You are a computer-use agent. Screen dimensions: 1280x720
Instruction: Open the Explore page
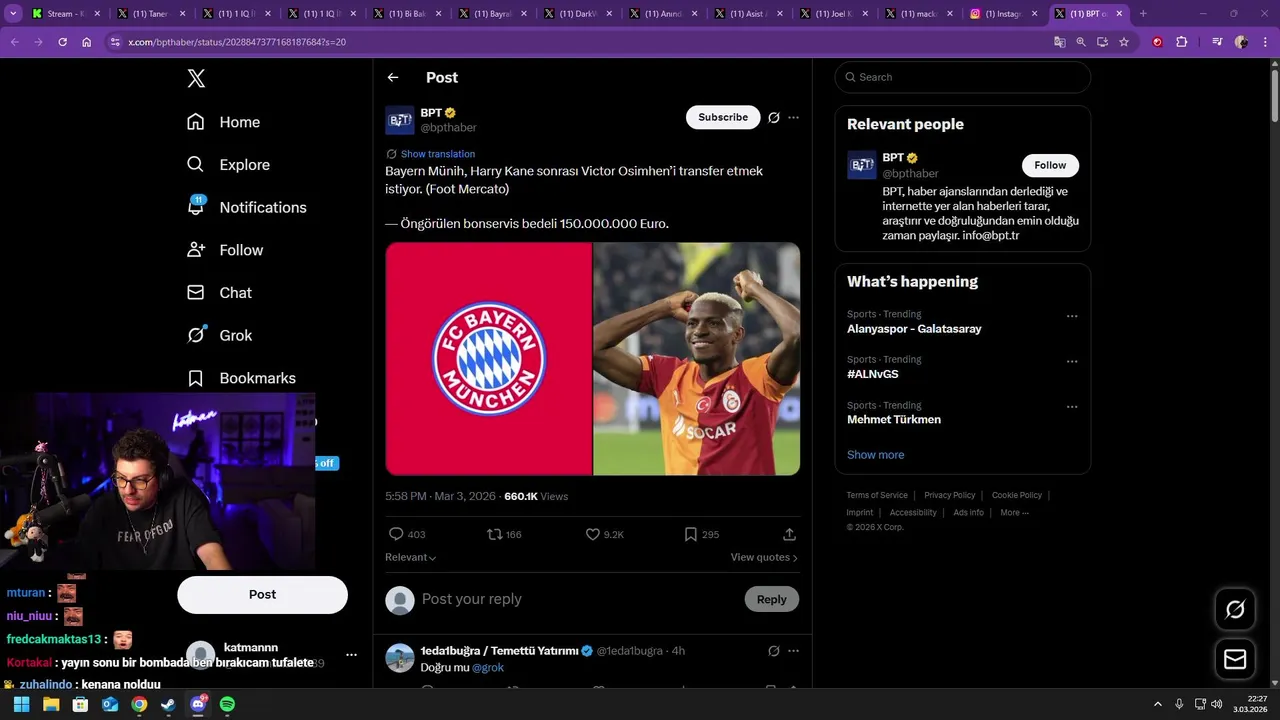coord(228,165)
